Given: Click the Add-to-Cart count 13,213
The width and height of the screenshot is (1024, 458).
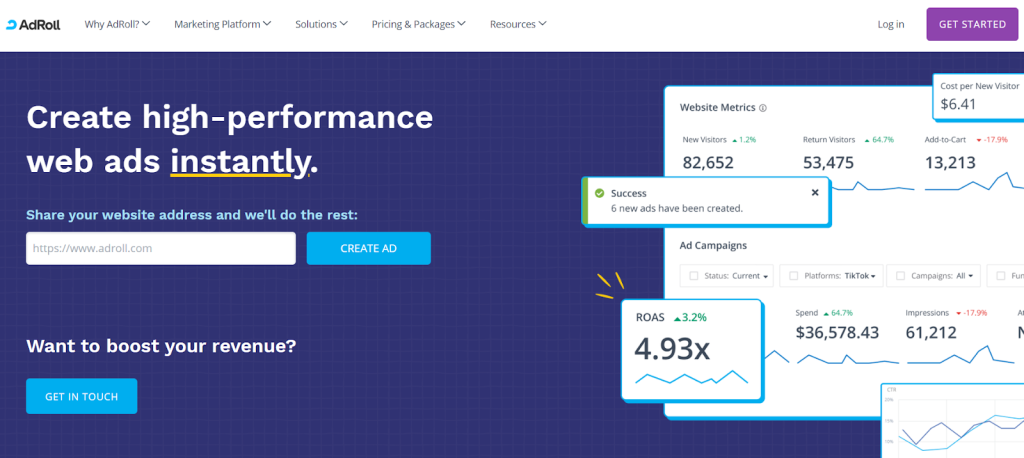Looking at the screenshot, I should pos(950,163).
